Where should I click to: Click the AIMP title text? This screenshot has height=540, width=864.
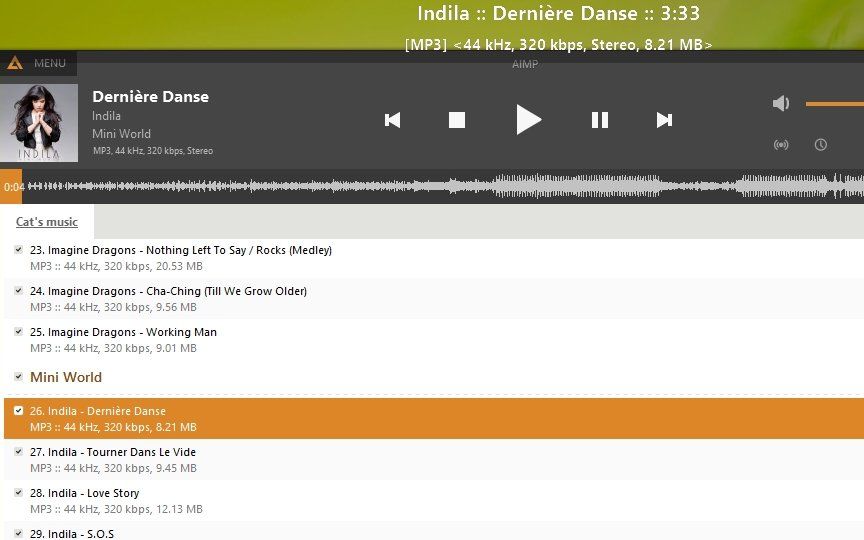[525, 64]
